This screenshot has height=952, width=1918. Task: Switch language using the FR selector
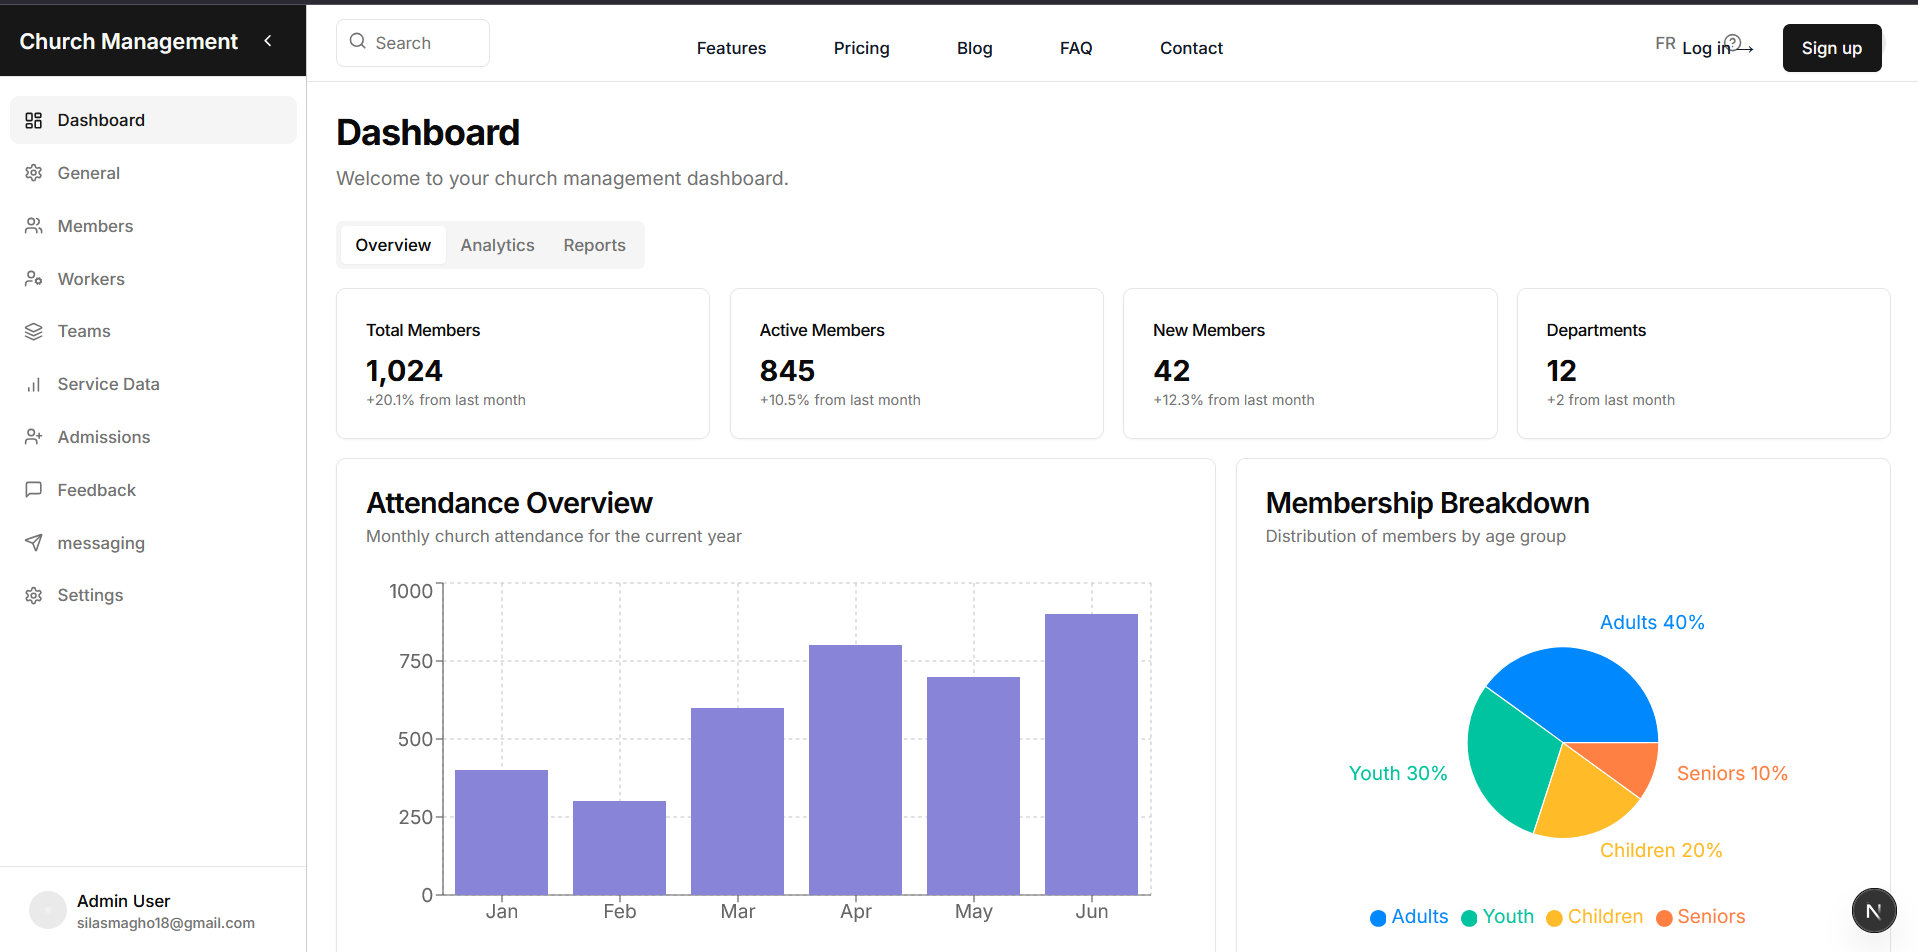[x=1664, y=42]
